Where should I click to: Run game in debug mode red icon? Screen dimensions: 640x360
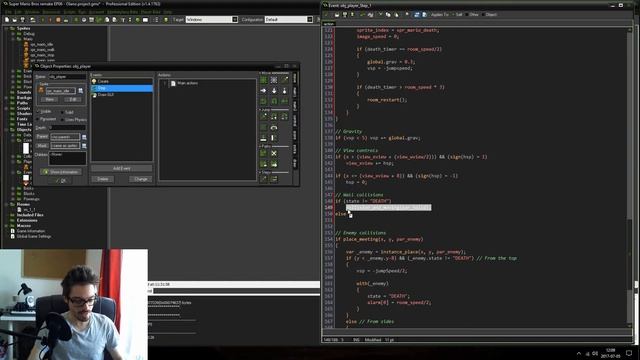pos(50,20)
